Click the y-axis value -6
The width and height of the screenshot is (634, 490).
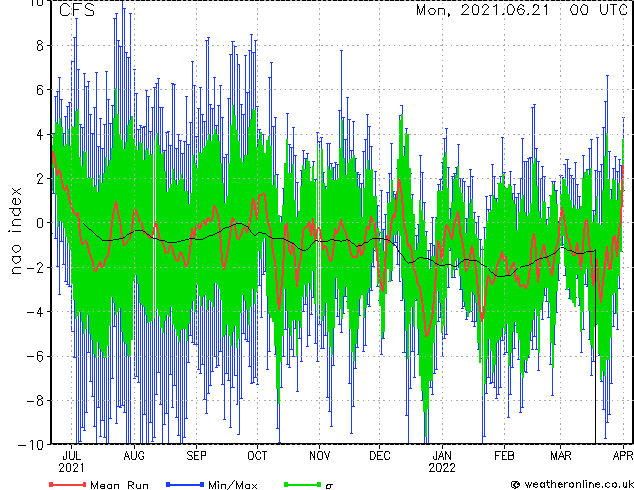click(35, 356)
